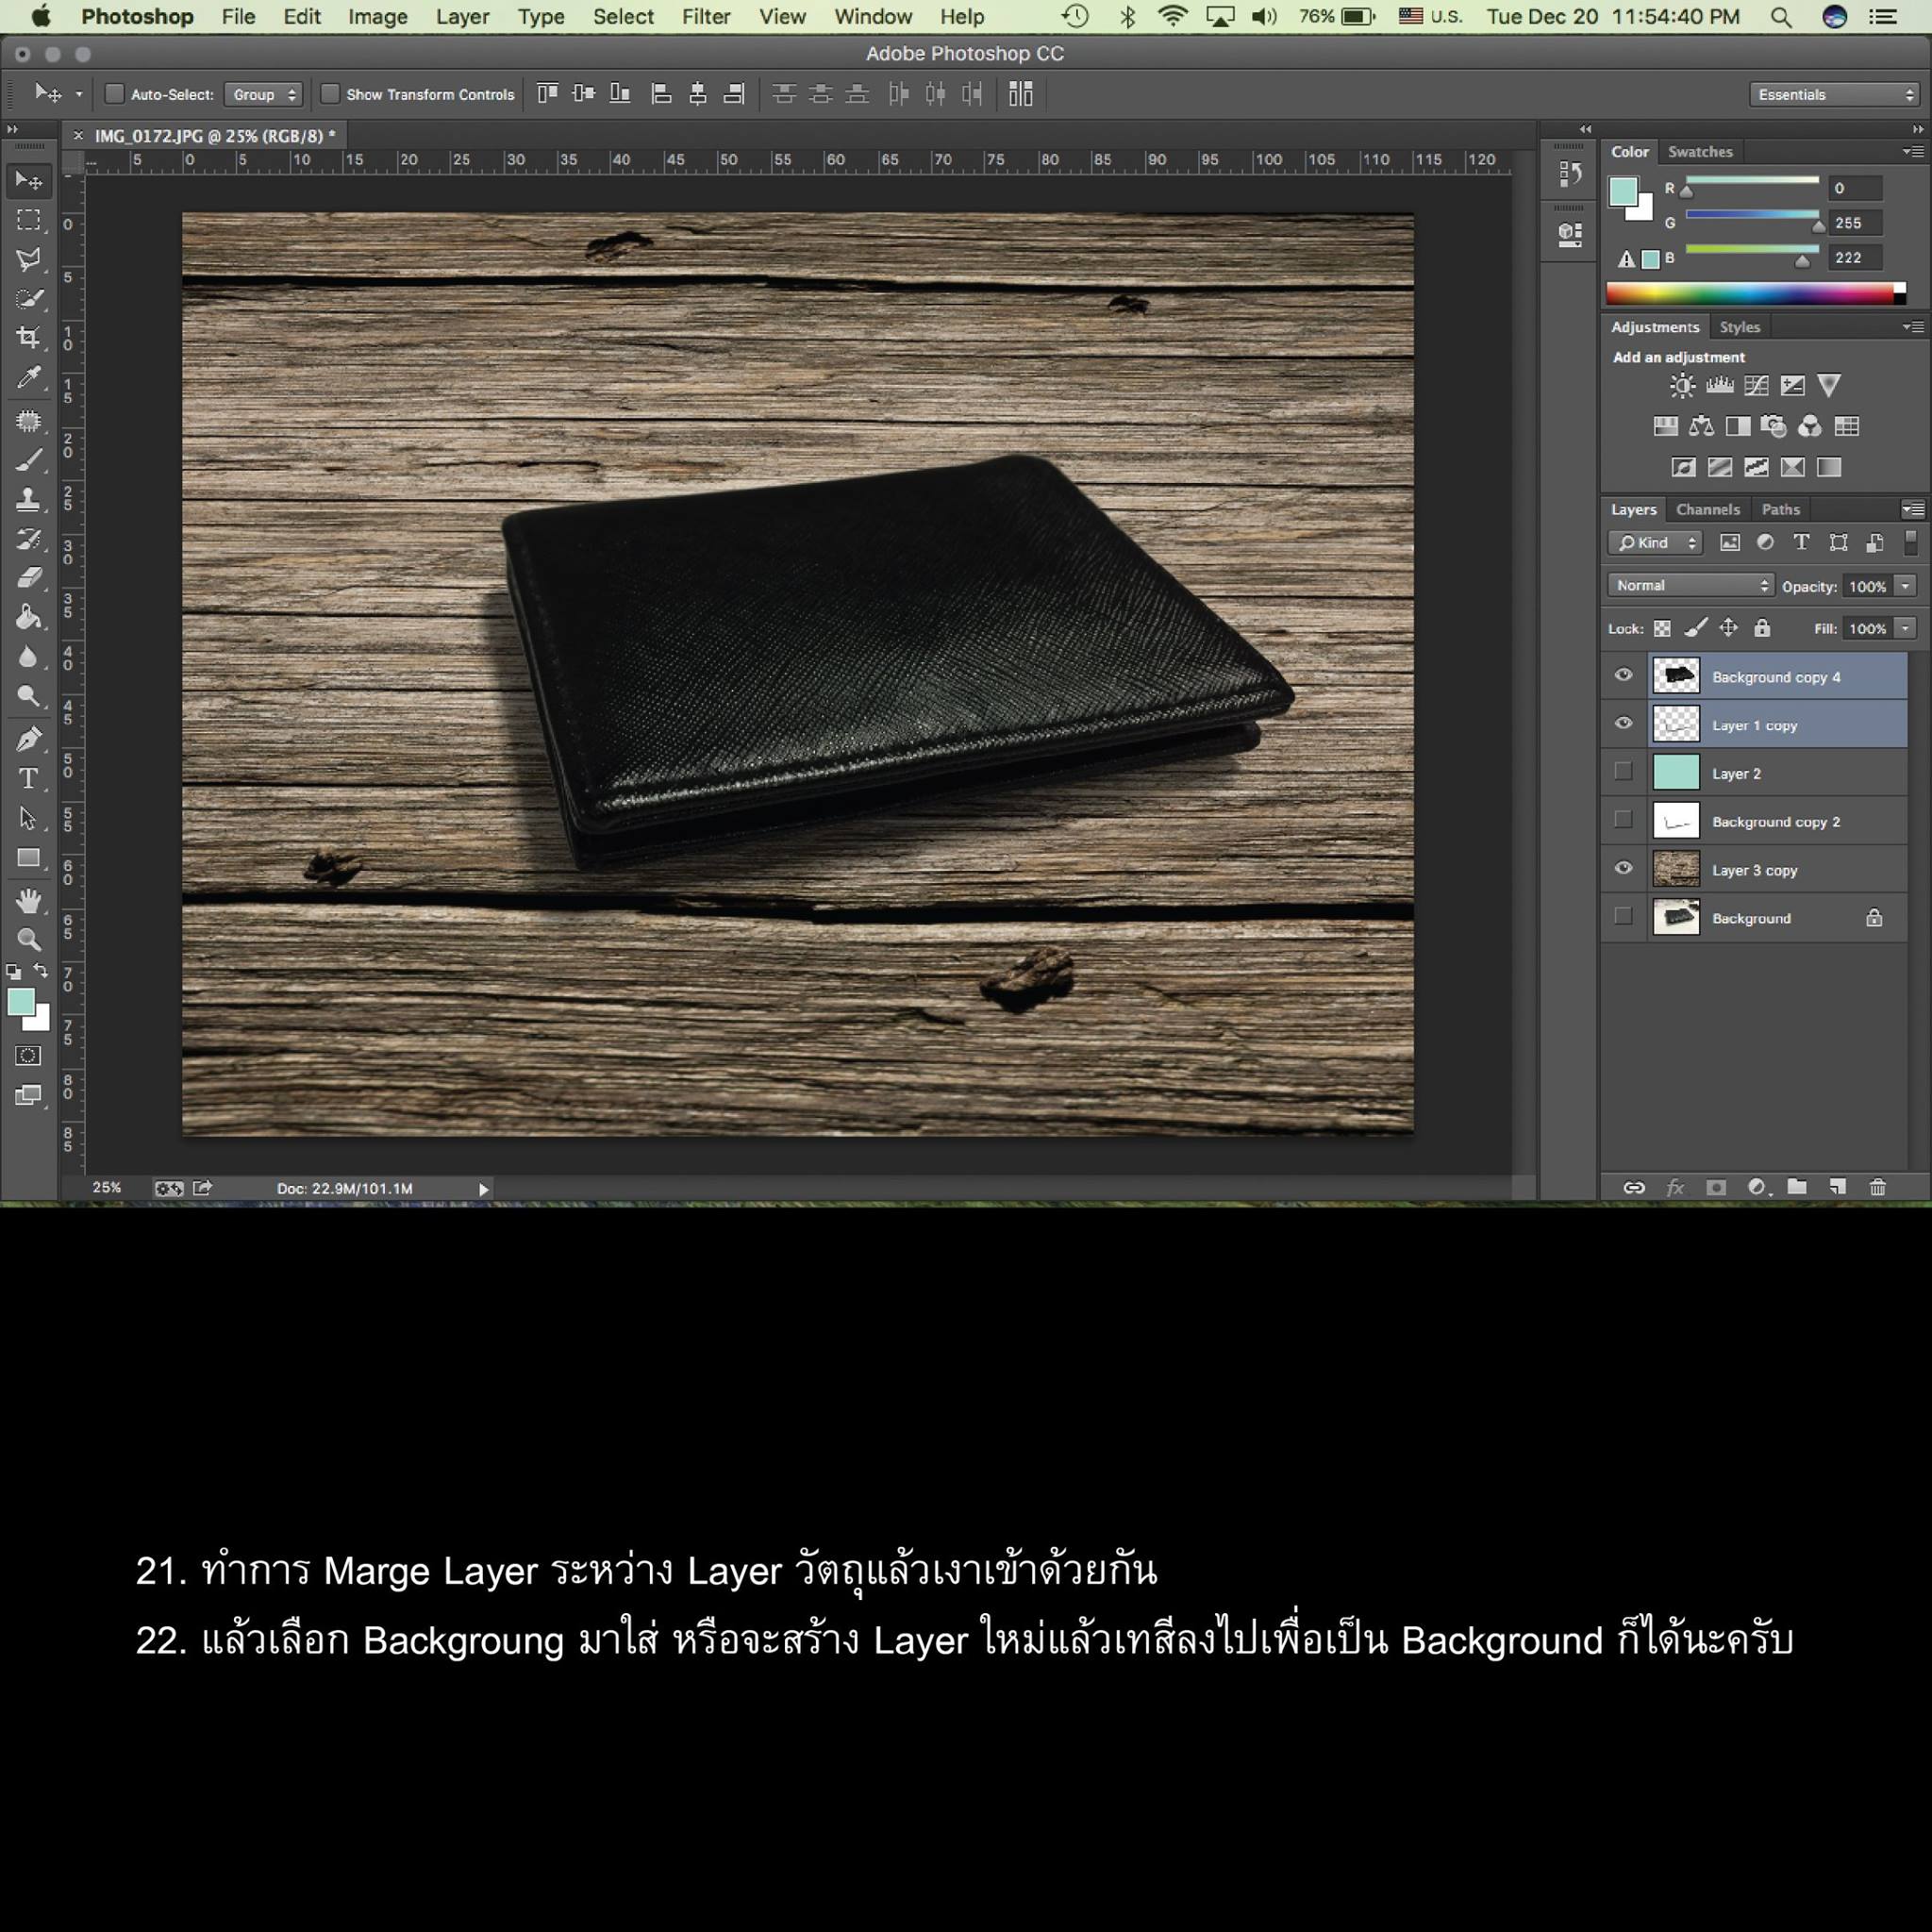
Task: Hide the Layer 3 copy layer
Action: tap(1623, 868)
